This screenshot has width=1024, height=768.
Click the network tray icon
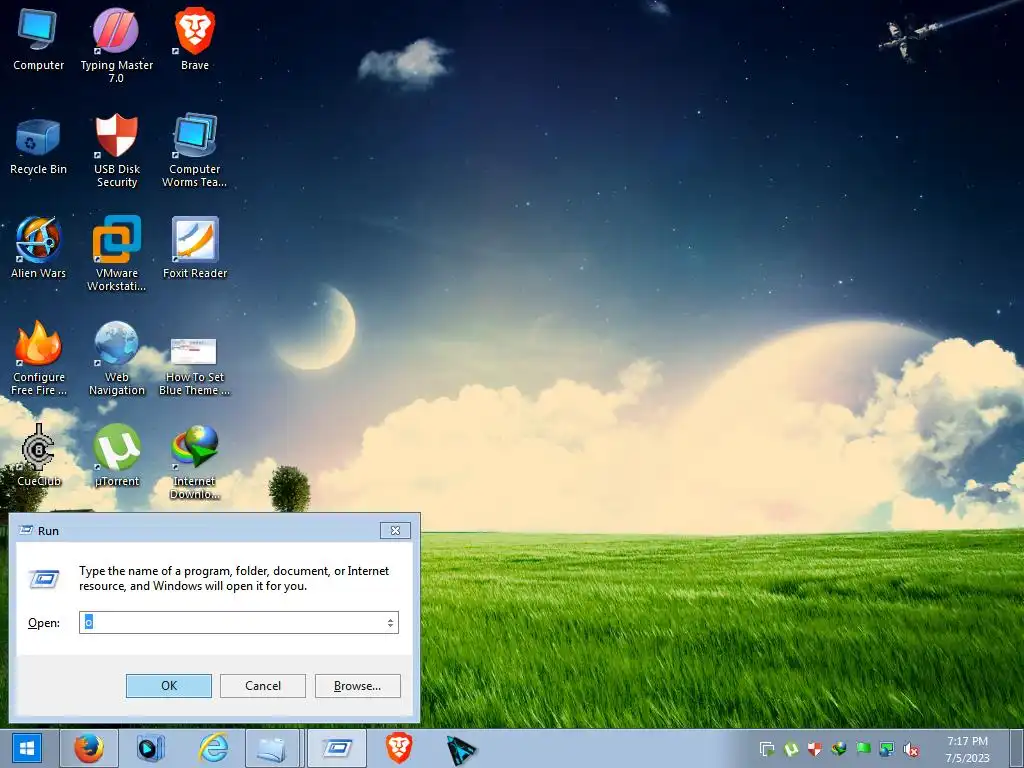887,748
